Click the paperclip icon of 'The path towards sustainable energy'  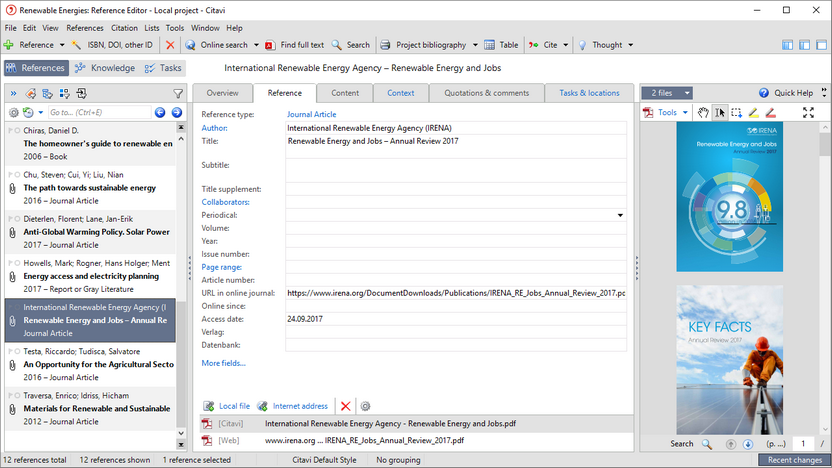tap(12, 188)
